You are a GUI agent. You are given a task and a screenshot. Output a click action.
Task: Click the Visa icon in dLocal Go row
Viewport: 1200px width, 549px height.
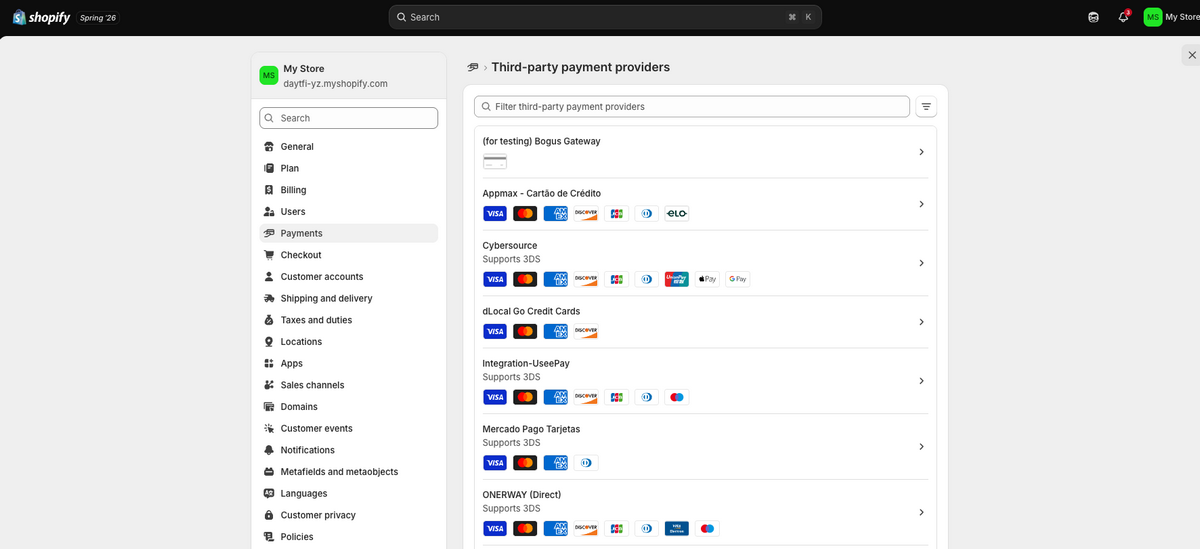pos(495,332)
